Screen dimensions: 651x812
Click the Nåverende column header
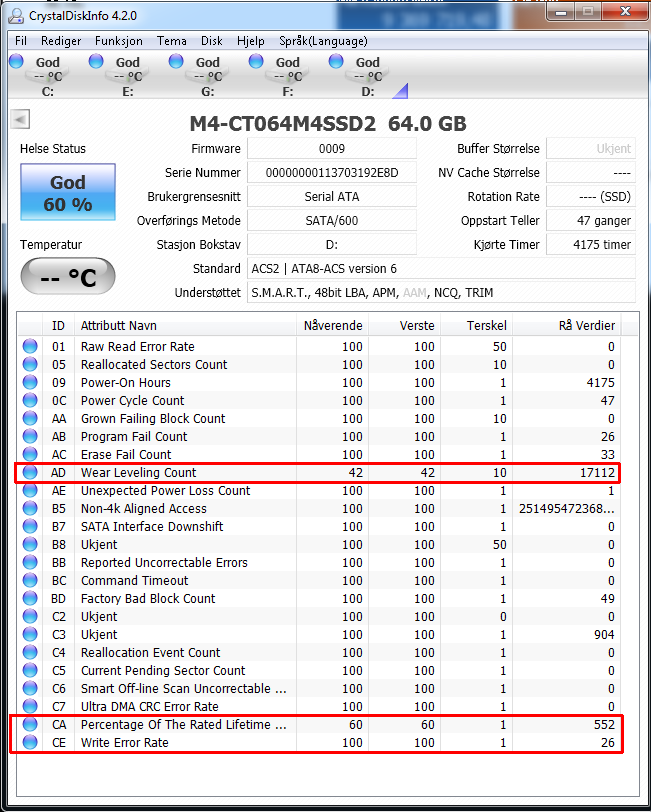[x=332, y=325]
